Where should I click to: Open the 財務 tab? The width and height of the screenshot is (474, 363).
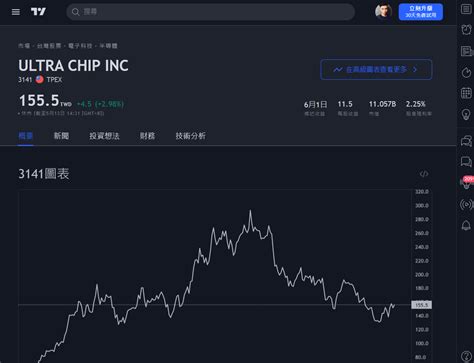[147, 136]
